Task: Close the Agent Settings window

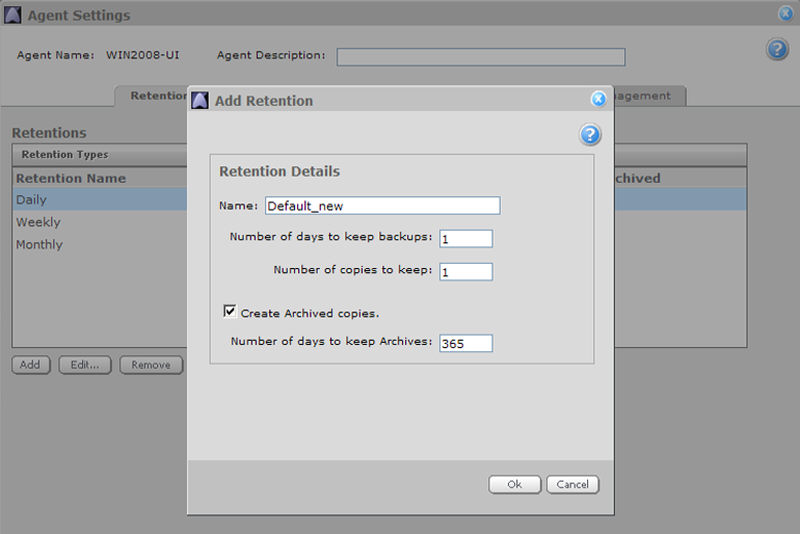Action: click(x=786, y=14)
